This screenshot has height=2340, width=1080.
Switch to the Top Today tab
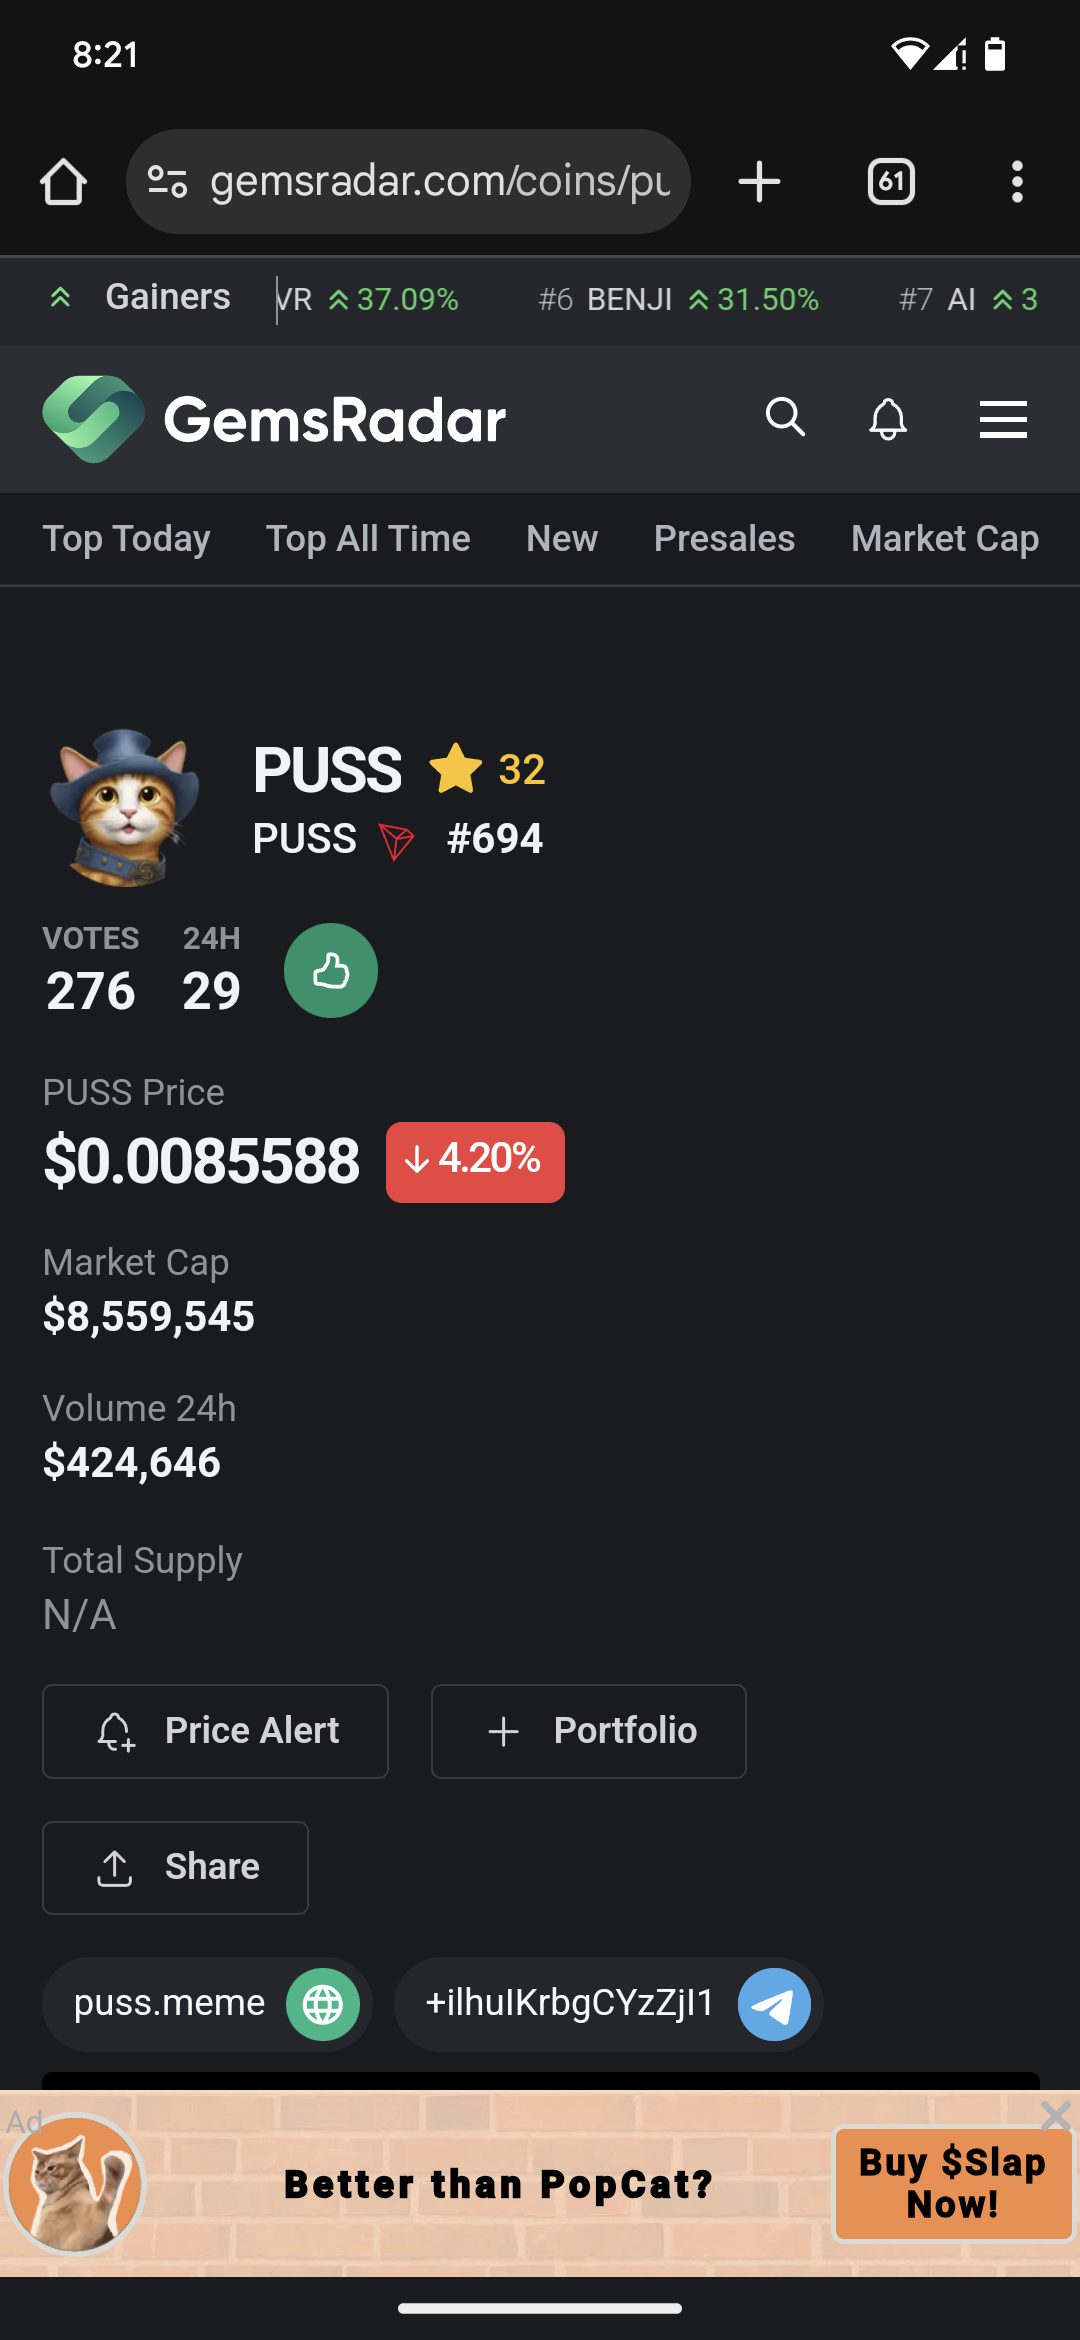click(126, 539)
